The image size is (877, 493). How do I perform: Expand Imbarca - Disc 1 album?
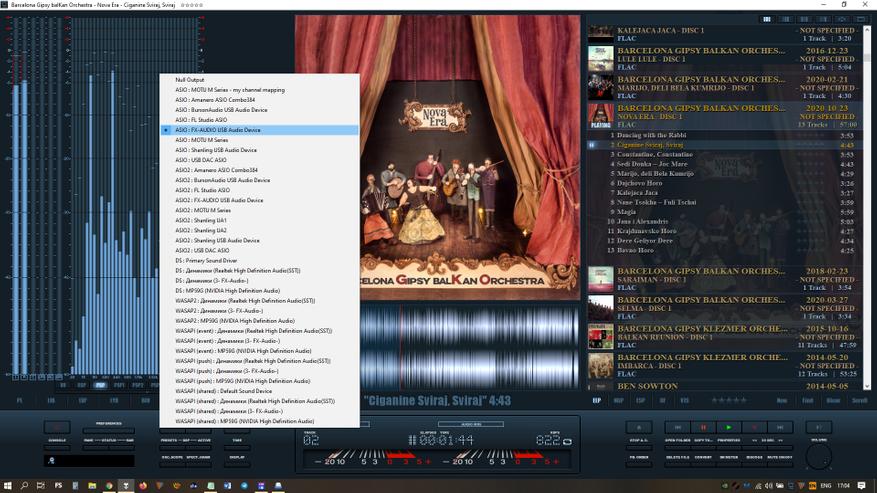[x=725, y=365]
